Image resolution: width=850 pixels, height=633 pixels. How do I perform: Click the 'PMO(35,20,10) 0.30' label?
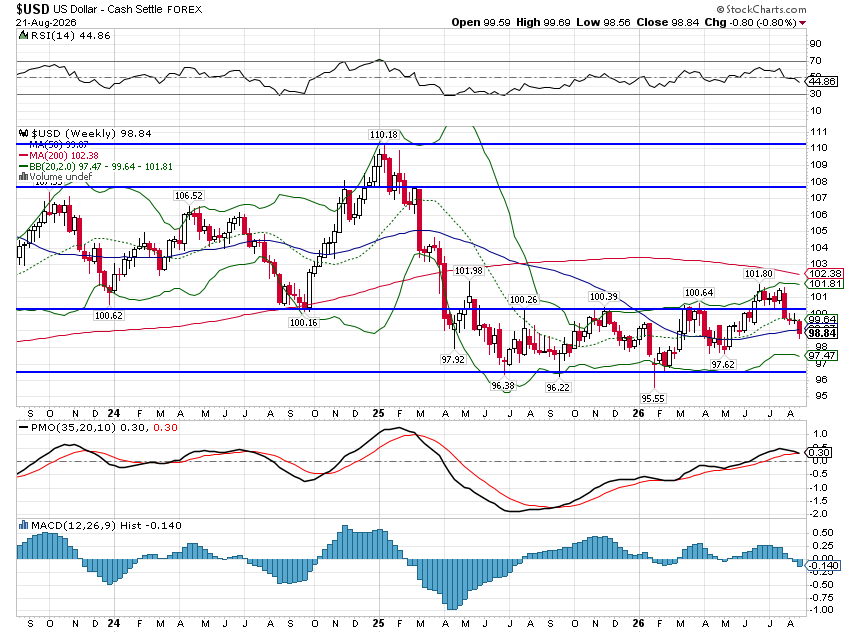tap(90, 428)
